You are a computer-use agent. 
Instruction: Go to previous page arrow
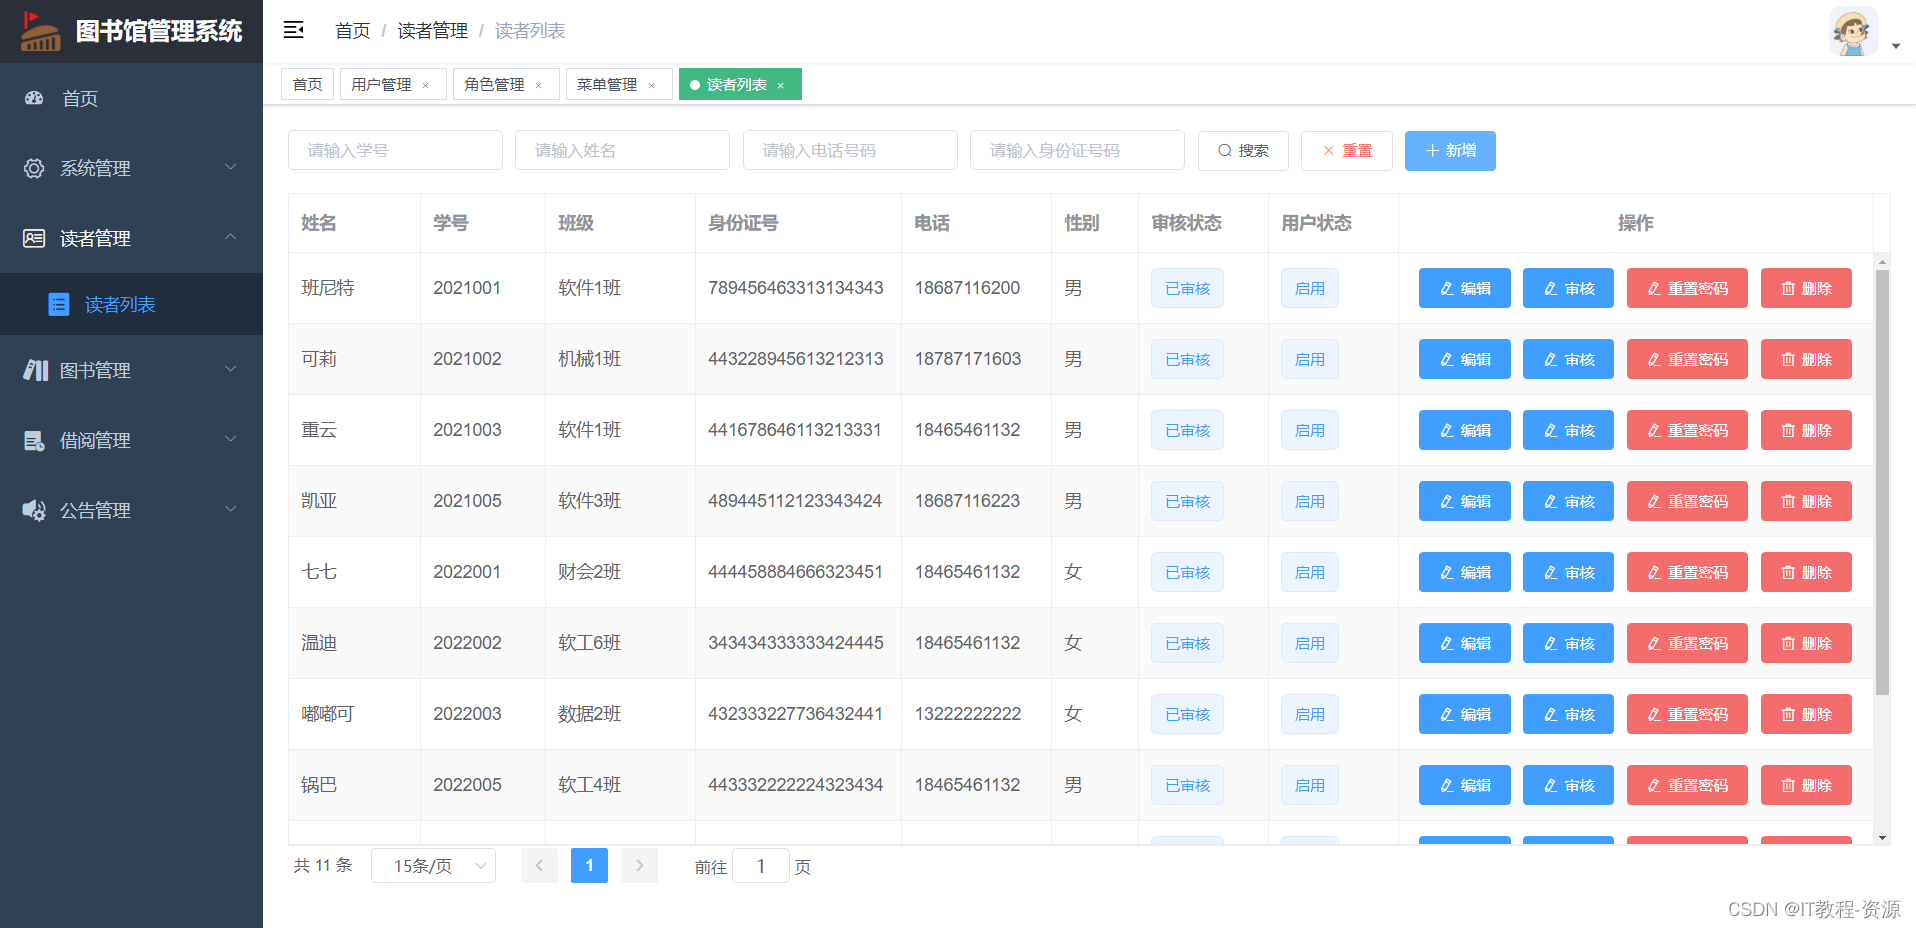[539, 865]
